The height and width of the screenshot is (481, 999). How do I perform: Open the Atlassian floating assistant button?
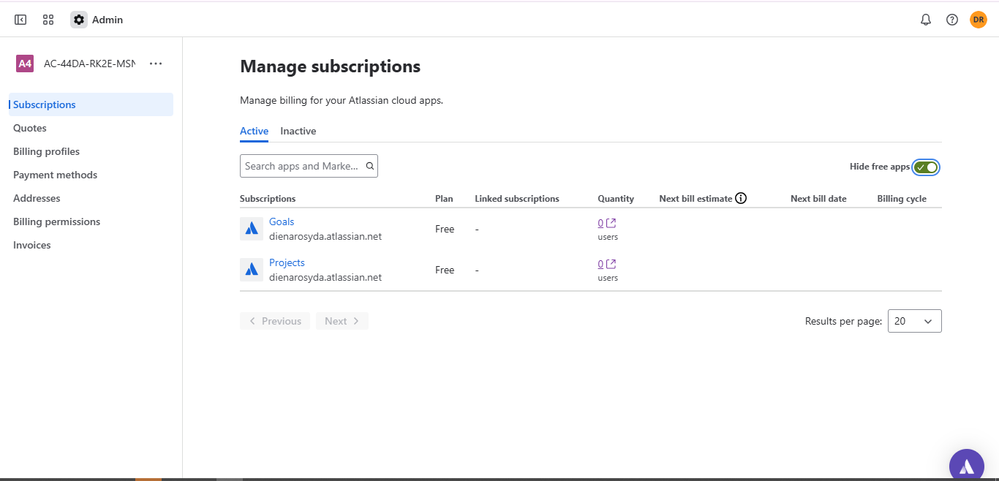point(966,465)
